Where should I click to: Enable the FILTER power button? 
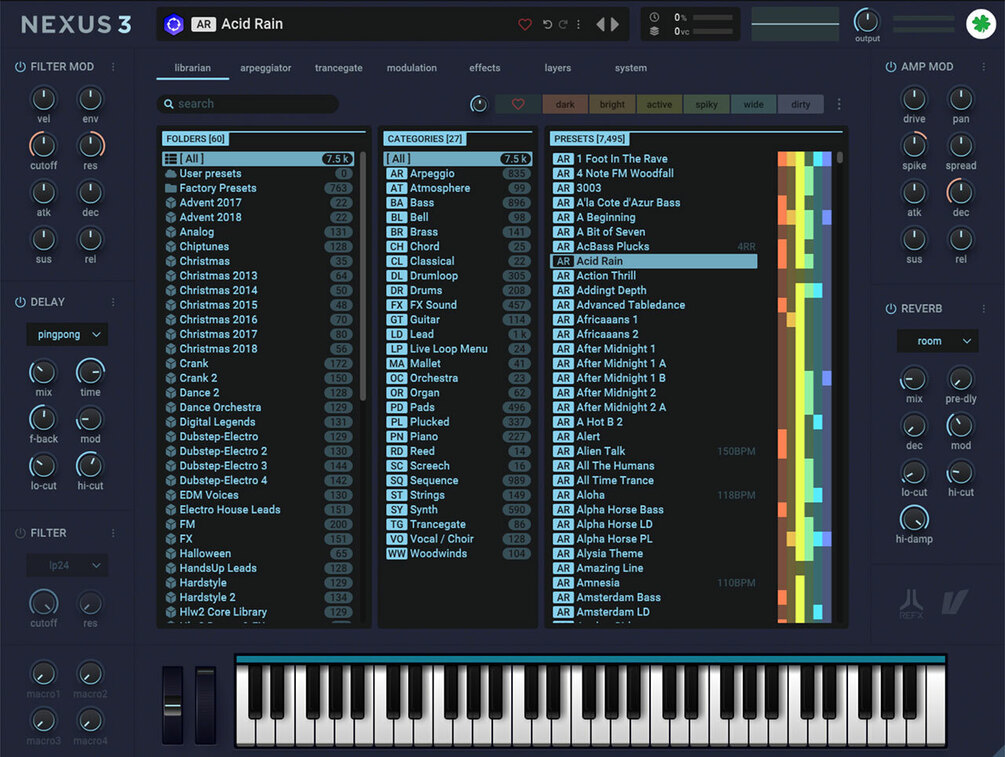click(21, 533)
